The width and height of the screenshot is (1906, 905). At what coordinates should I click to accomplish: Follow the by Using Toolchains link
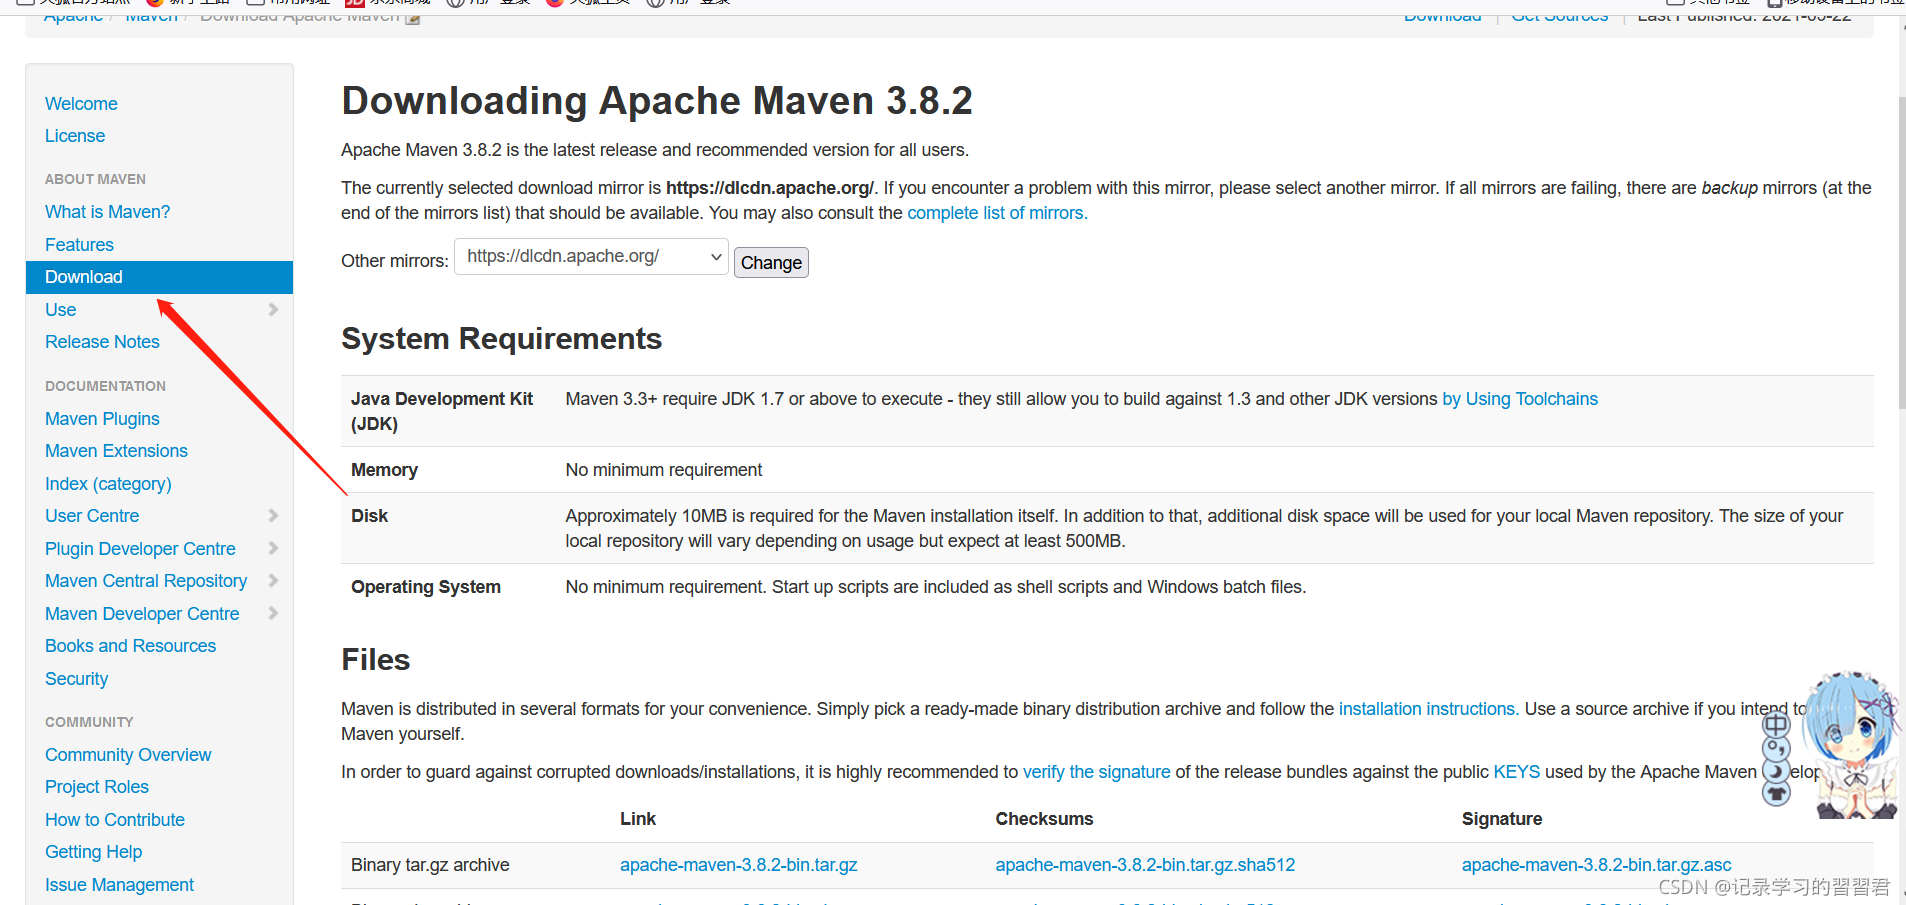pos(1520,399)
